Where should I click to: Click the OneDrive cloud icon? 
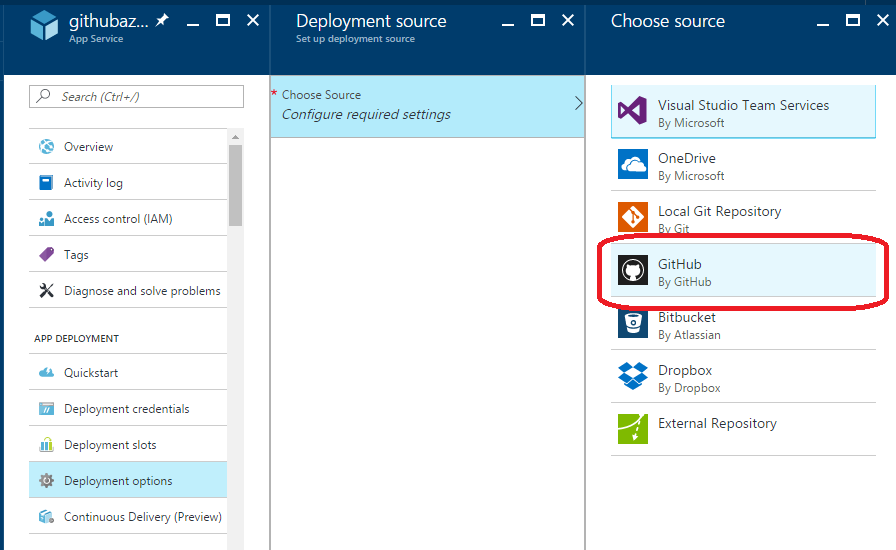tap(633, 164)
